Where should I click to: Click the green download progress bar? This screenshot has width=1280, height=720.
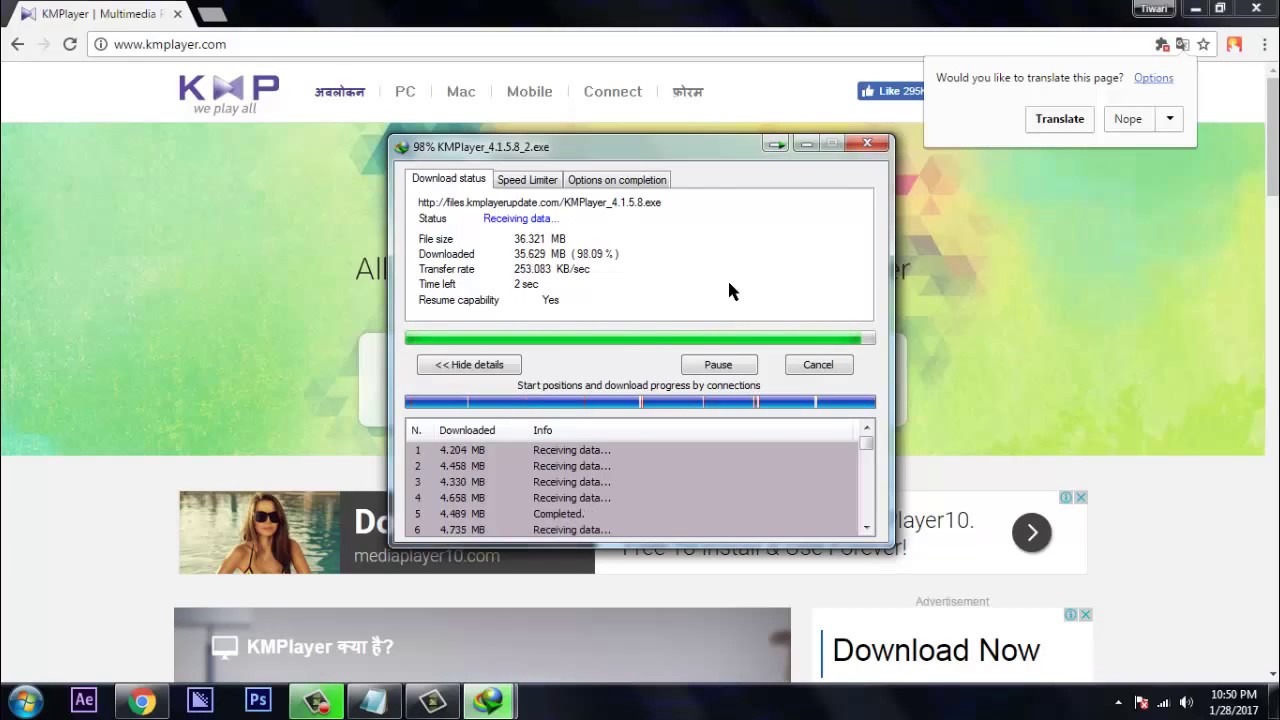640,339
